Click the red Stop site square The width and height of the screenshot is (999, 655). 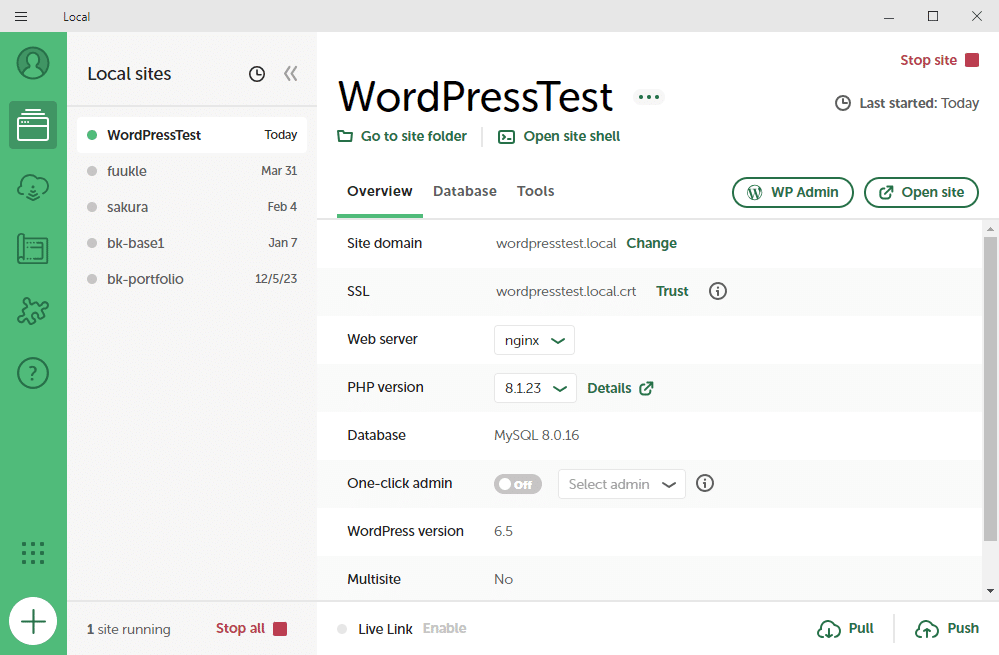click(972, 60)
